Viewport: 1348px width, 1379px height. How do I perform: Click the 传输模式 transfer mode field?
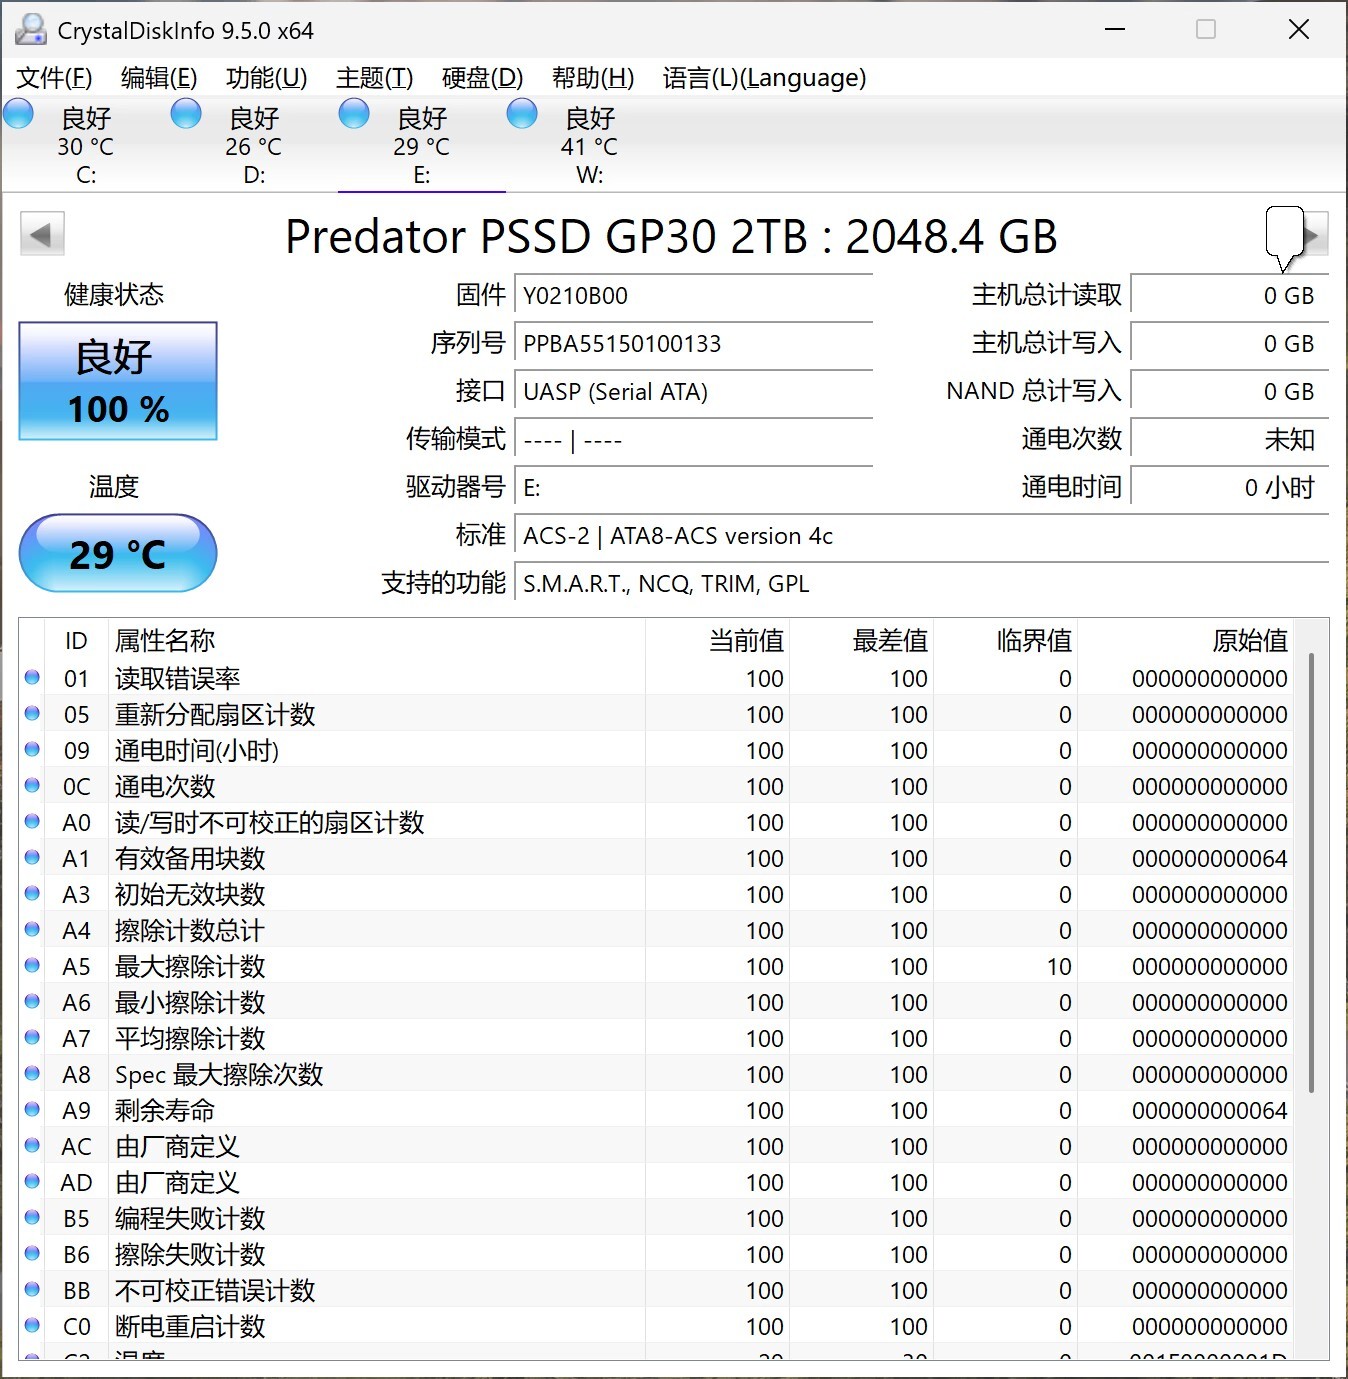(693, 440)
